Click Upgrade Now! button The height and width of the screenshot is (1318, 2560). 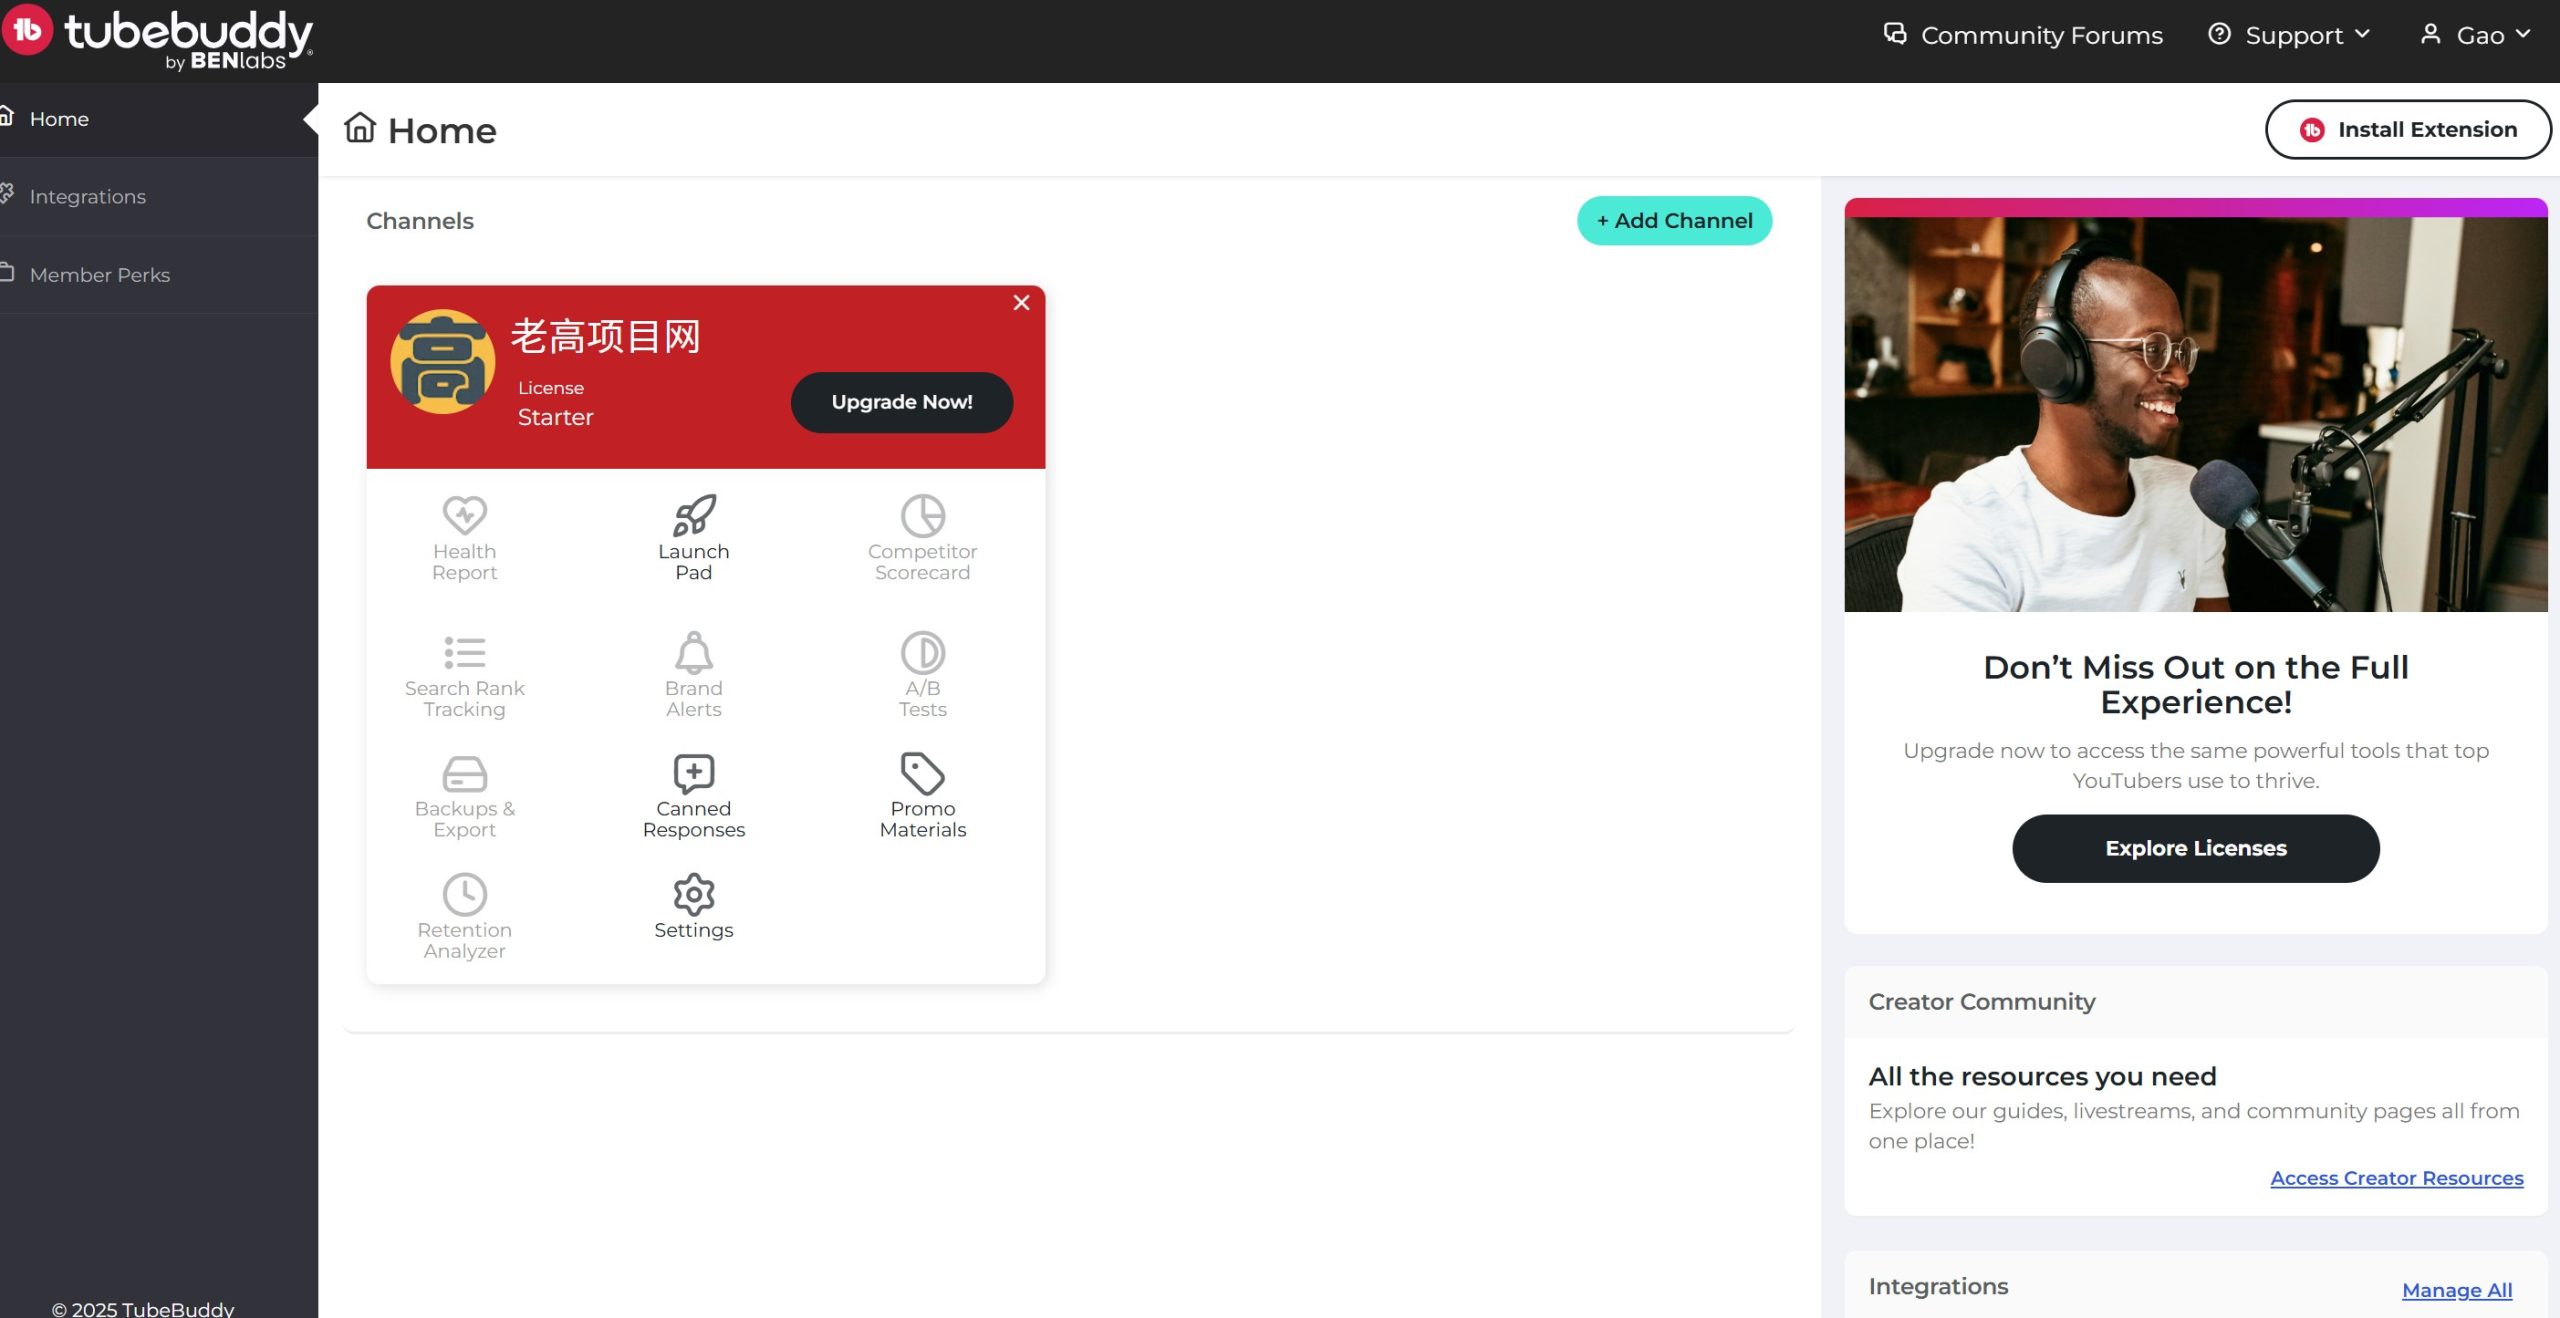pyautogui.click(x=901, y=402)
